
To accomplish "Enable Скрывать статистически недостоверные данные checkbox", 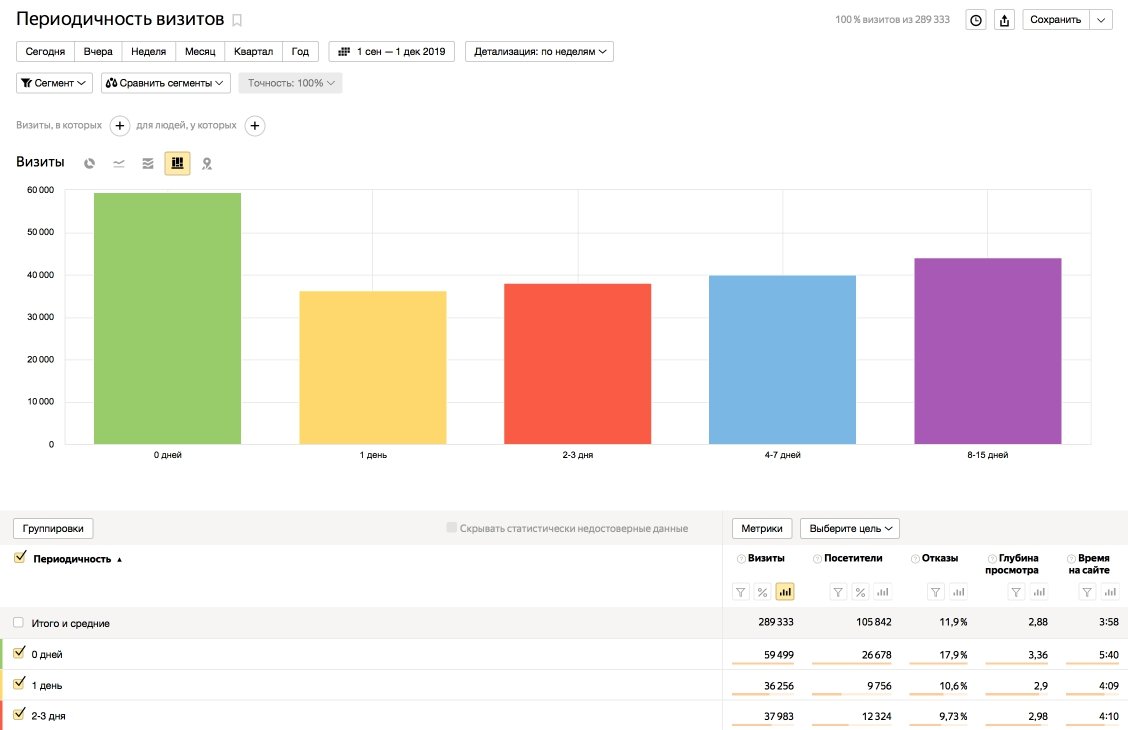I will point(451,528).
